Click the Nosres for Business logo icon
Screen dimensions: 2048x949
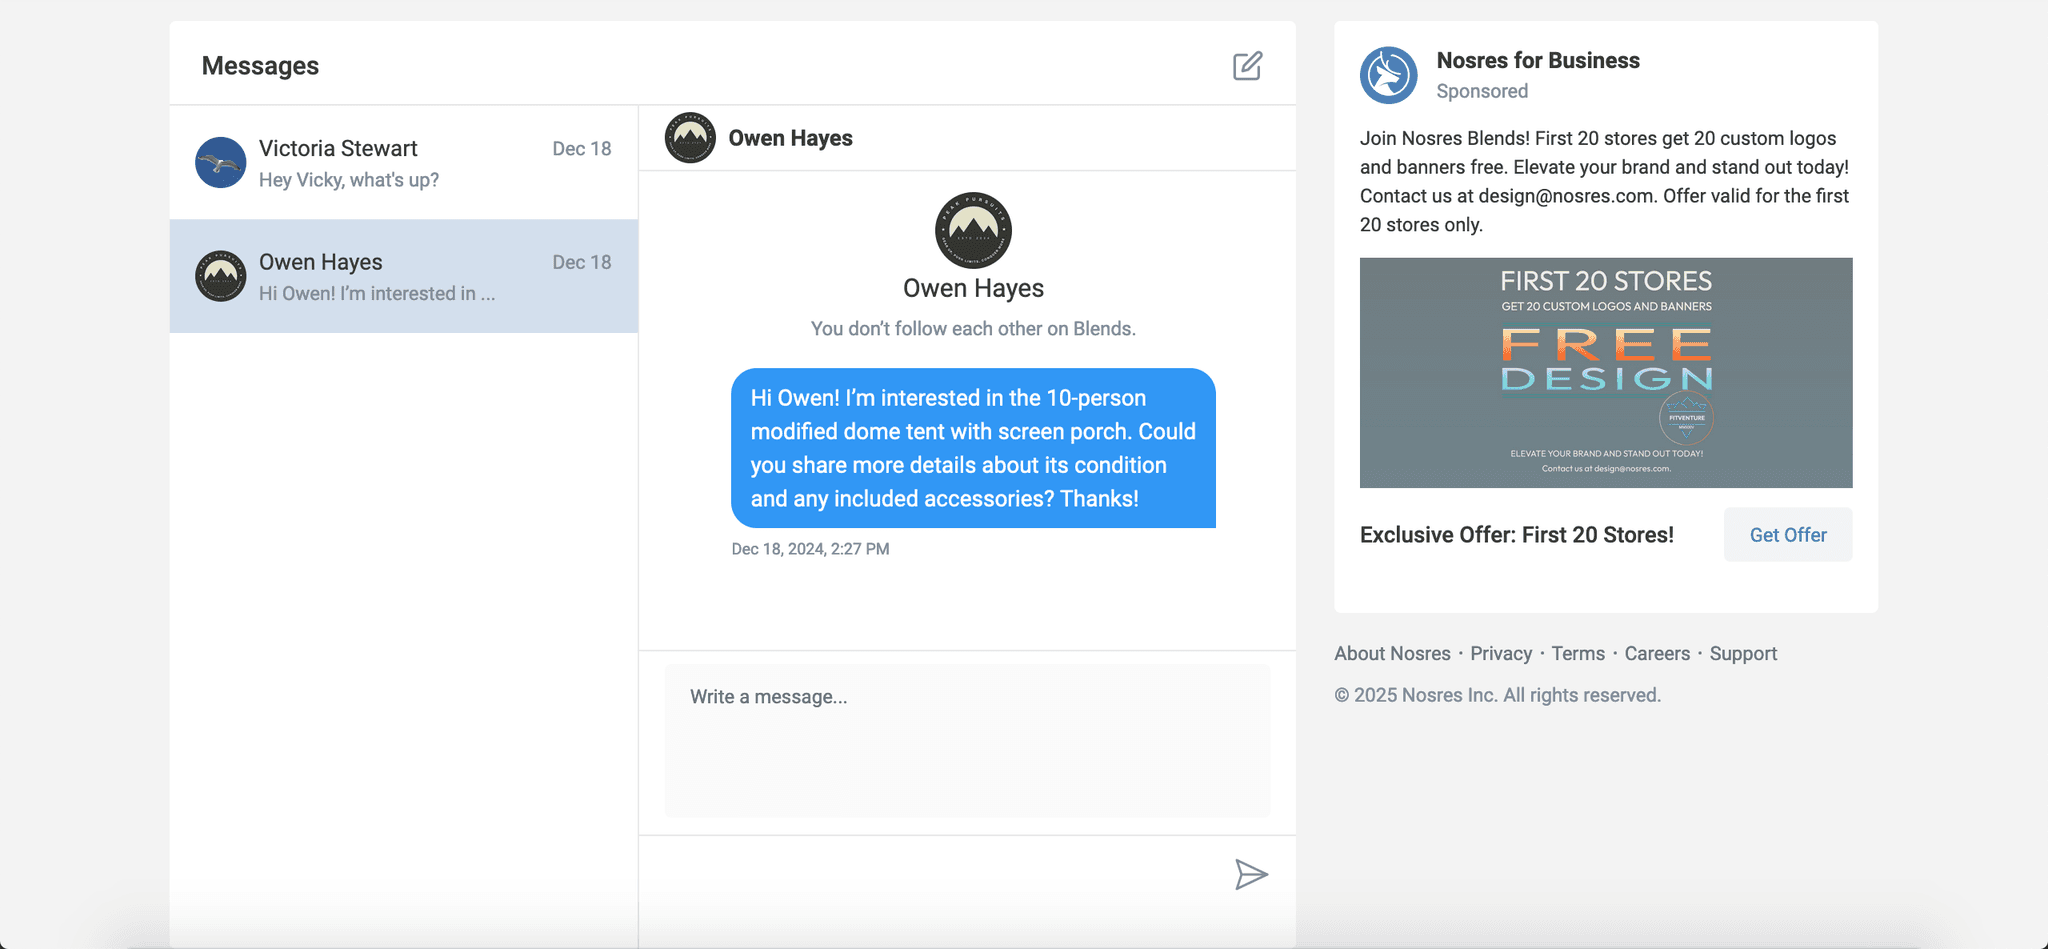(1388, 75)
